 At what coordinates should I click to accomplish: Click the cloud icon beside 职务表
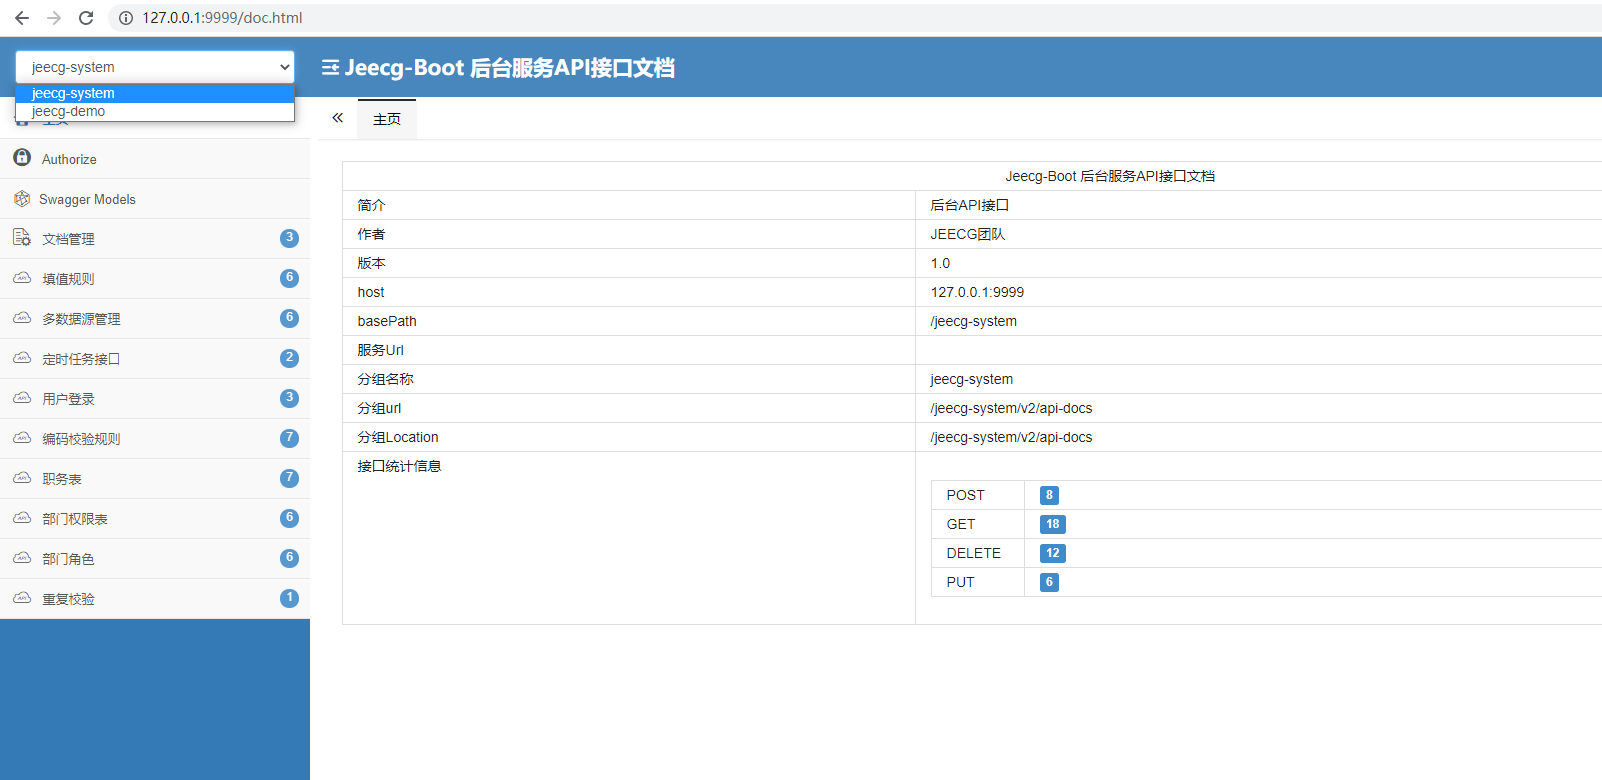coord(22,478)
